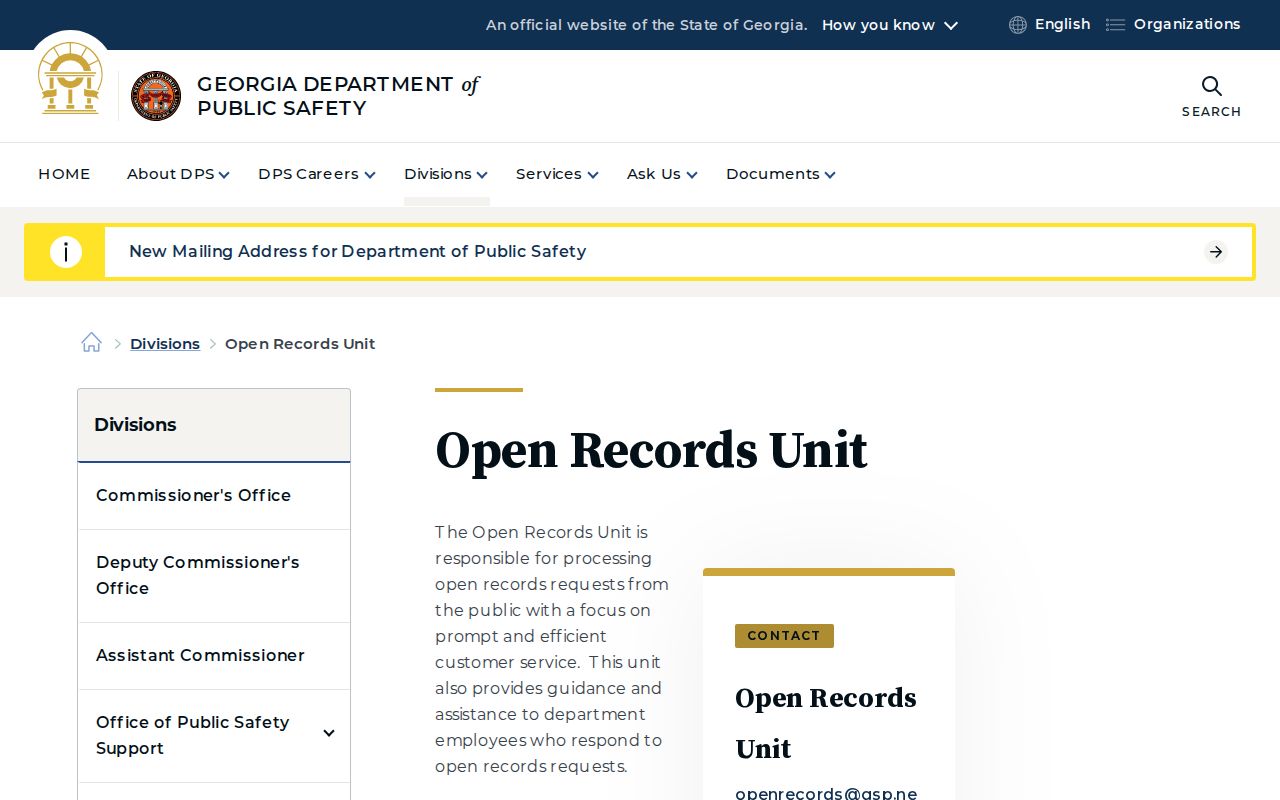This screenshot has width=1280, height=800.
Task: Open New Mailing Address for Department of Public Safety
Action: [x=357, y=252]
